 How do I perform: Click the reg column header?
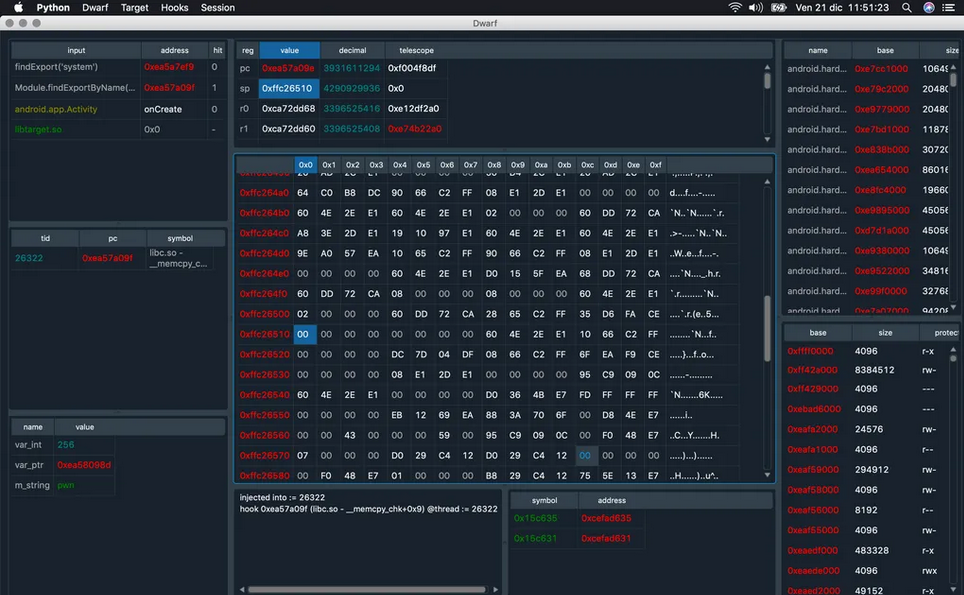tap(248, 50)
